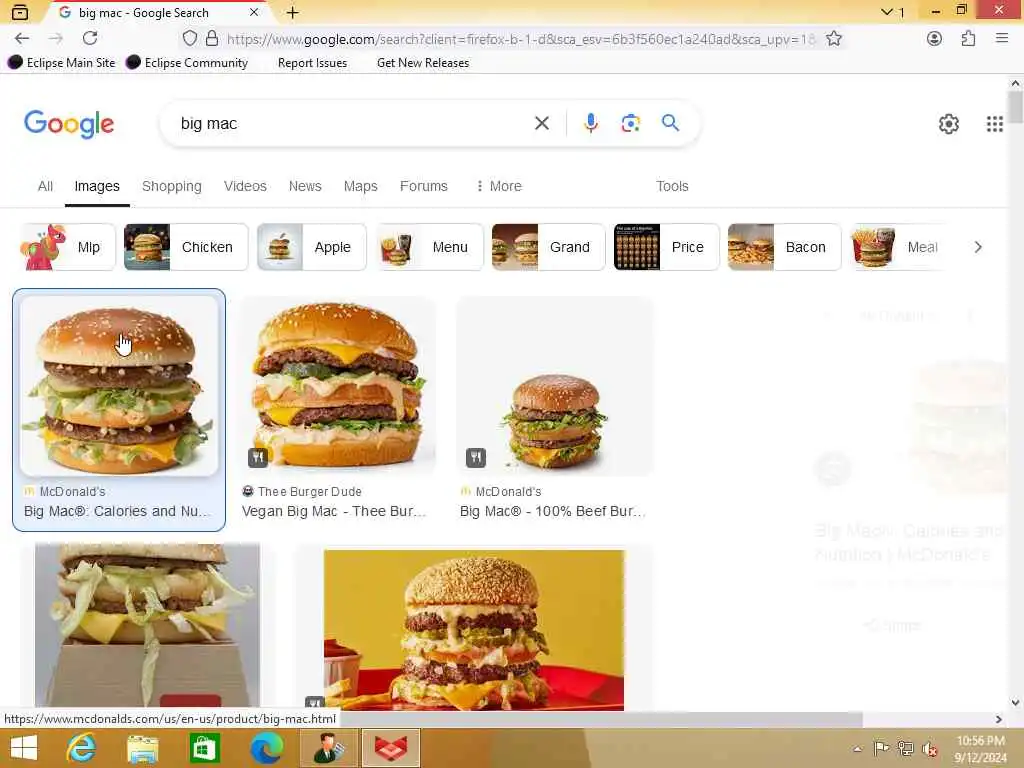This screenshot has height=768, width=1024.
Task: Filter images by Menu chip
Action: [429, 247]
